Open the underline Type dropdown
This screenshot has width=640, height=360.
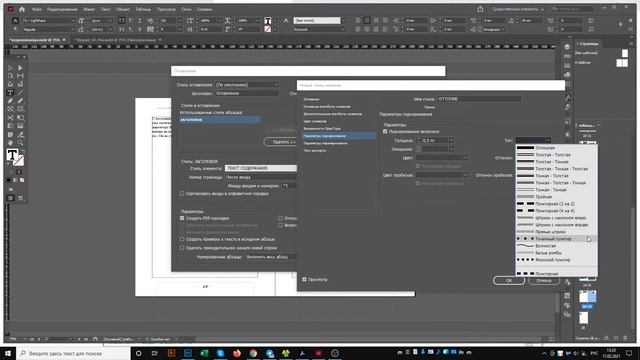point(533,140)
